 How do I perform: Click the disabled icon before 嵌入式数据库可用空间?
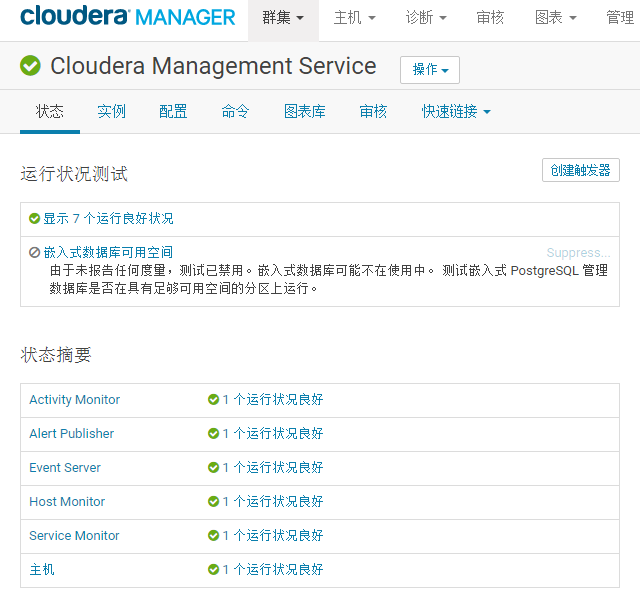[x=34, y=252]
